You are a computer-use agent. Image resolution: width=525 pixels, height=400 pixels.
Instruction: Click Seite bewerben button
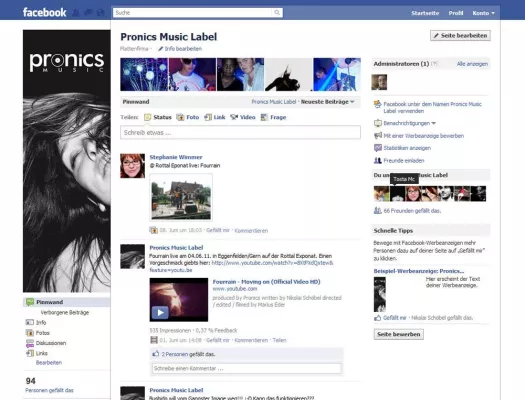click(x=398, y=334)
